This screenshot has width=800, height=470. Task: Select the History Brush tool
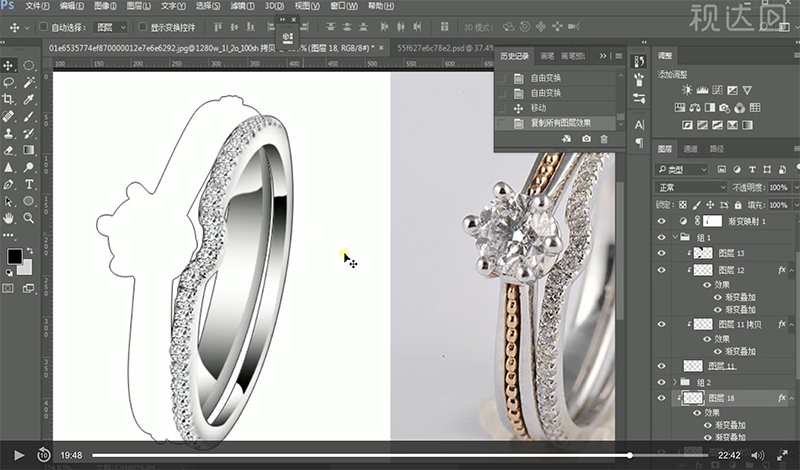29,133
